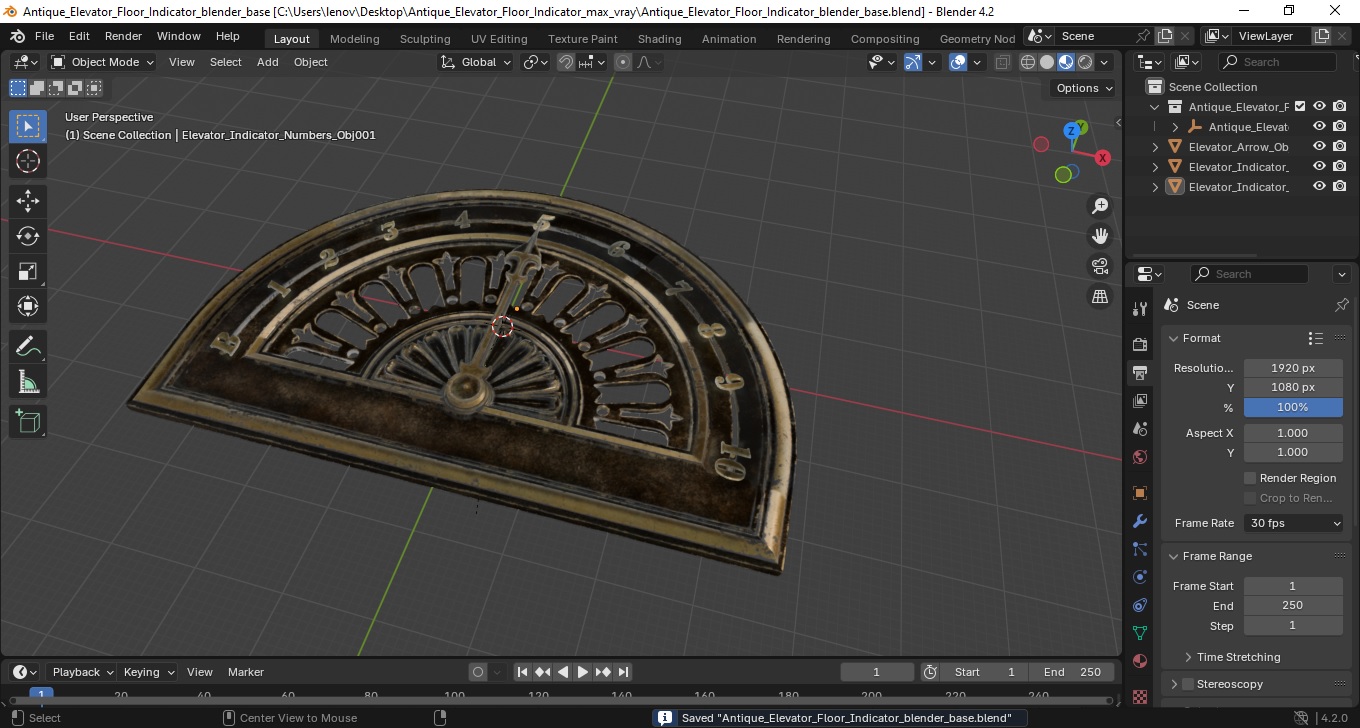Toggle X-ray mode in viewport header
This screenshot has height=728, width=1360.
(x=1003, y=62)
